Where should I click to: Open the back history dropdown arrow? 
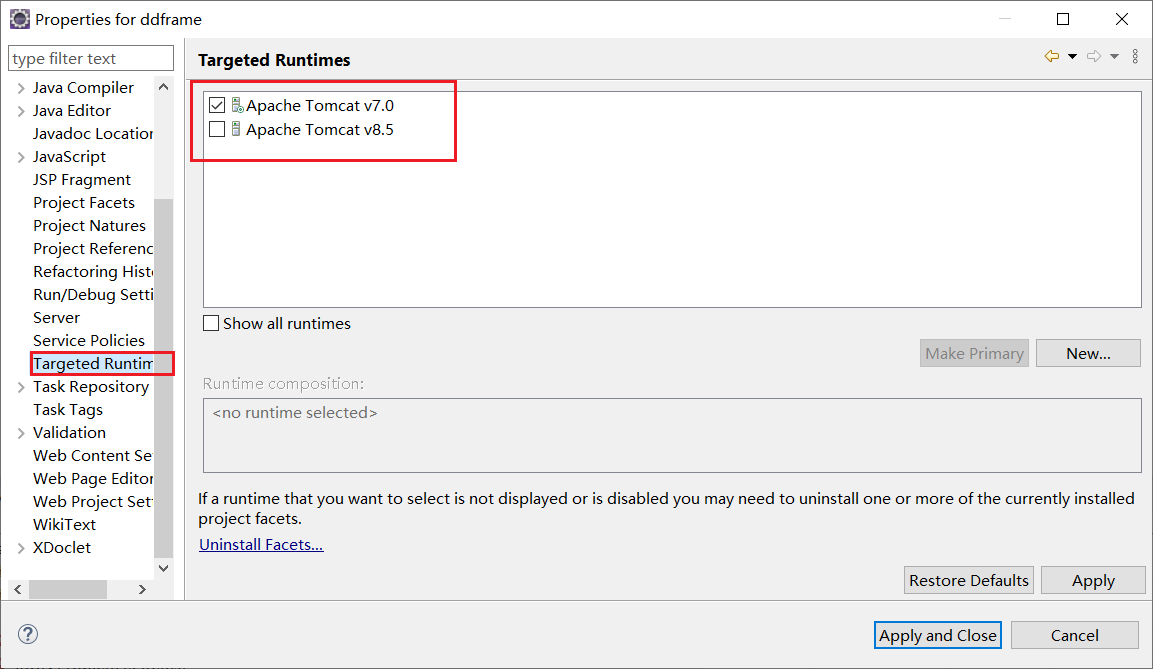1072,57
